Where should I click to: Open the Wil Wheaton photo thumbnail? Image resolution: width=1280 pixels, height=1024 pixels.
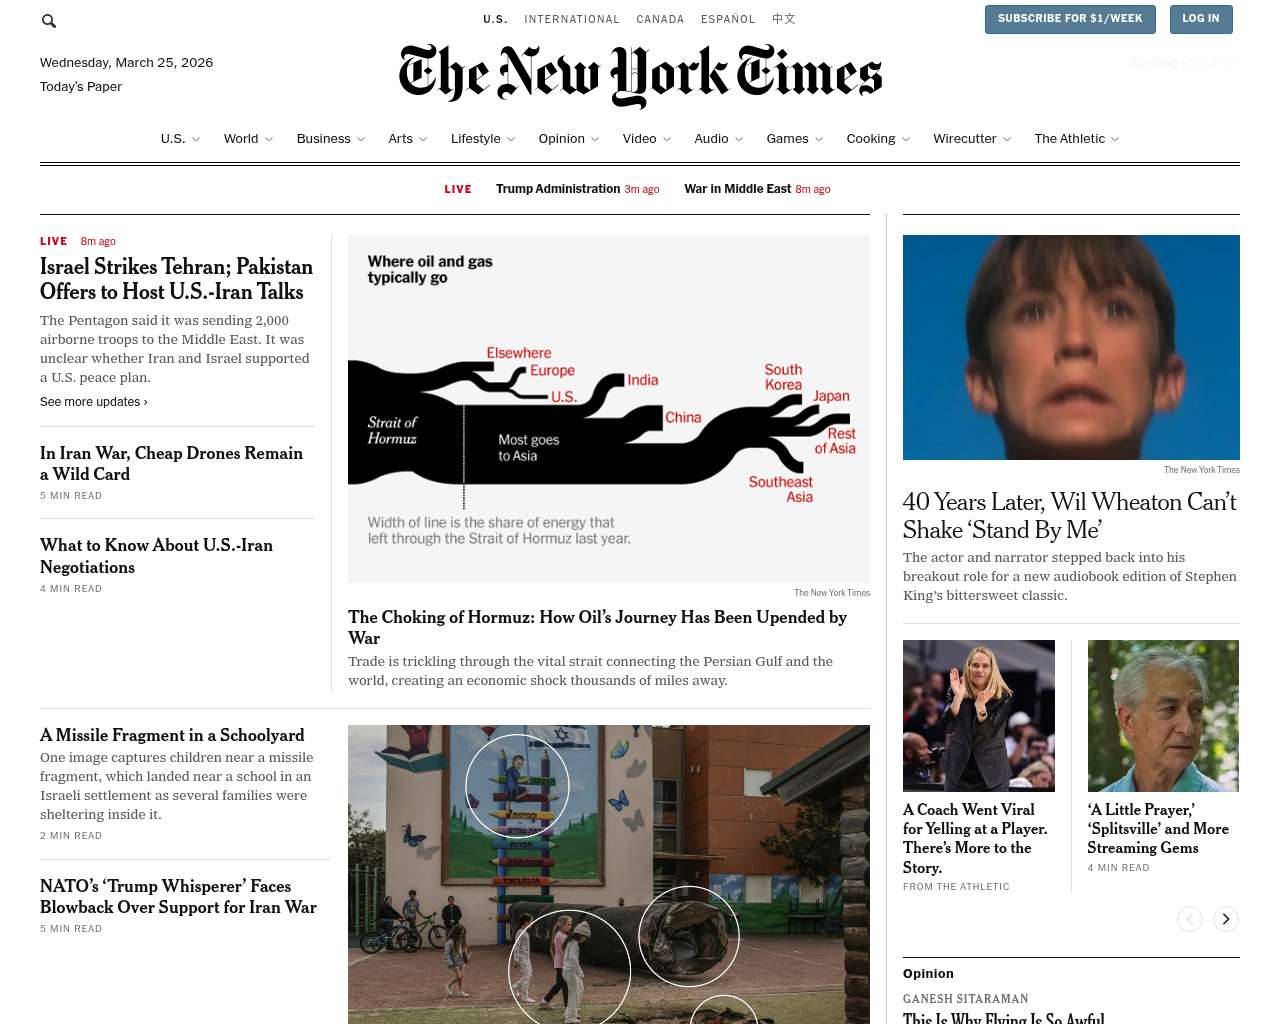[1071, 347]
